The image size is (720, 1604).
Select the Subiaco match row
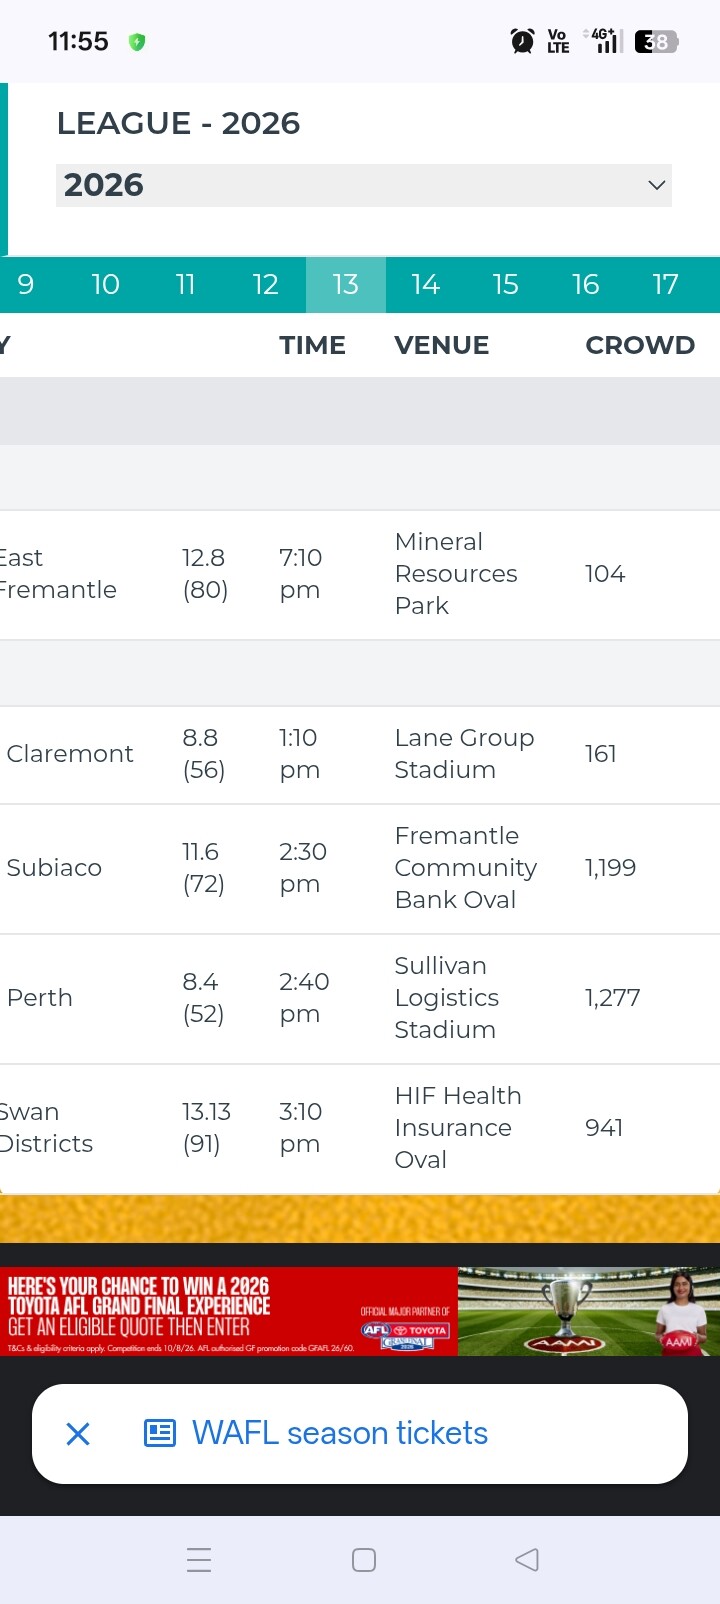pos(360,869)
